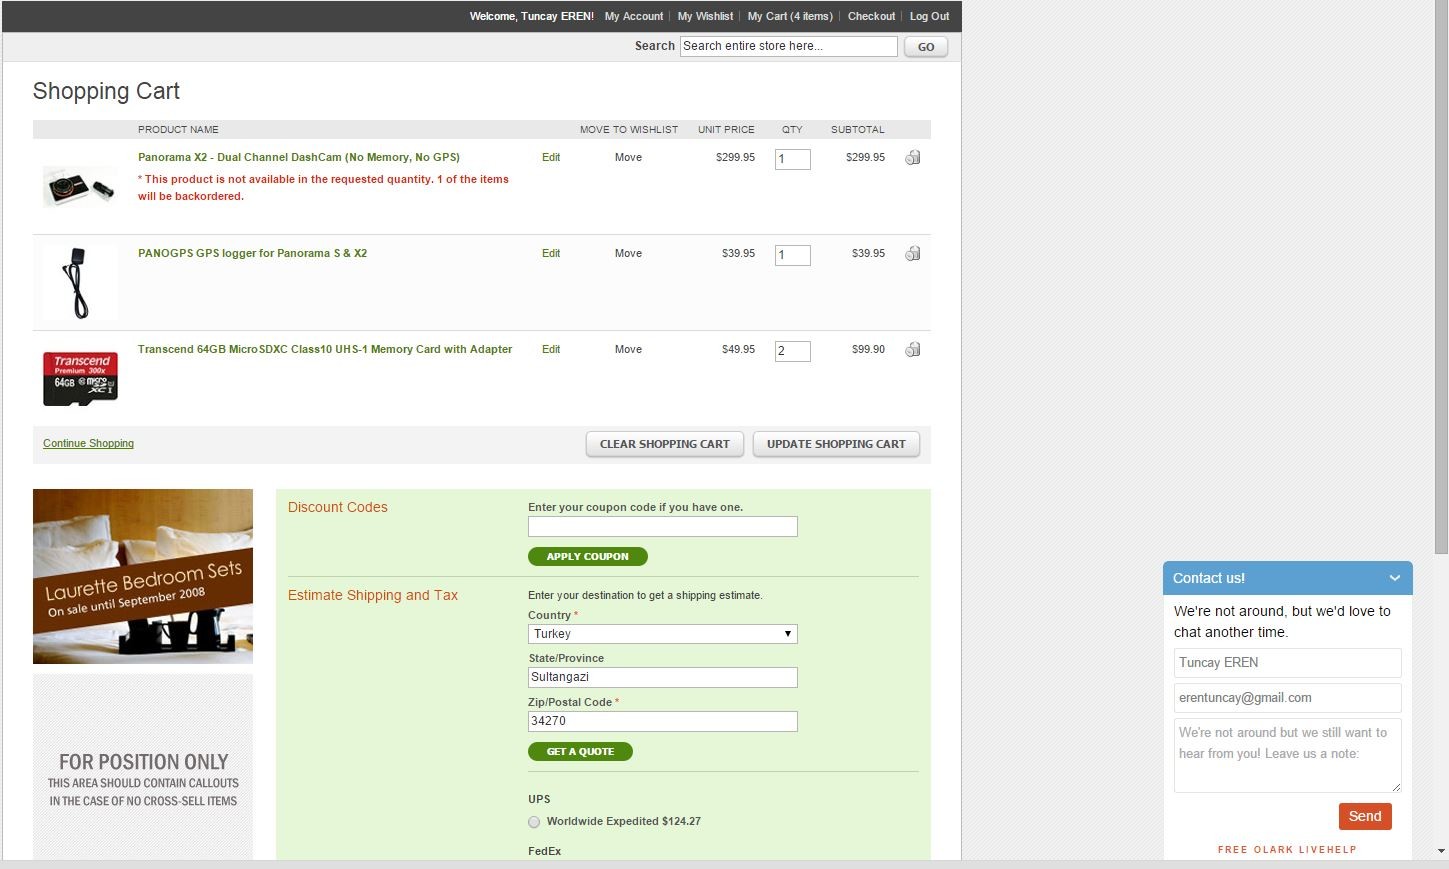Move Panorama X2 DashCam to wishlist
Image resolution: width=1449 pixels, height=869 pixels.
click(628, 157)
